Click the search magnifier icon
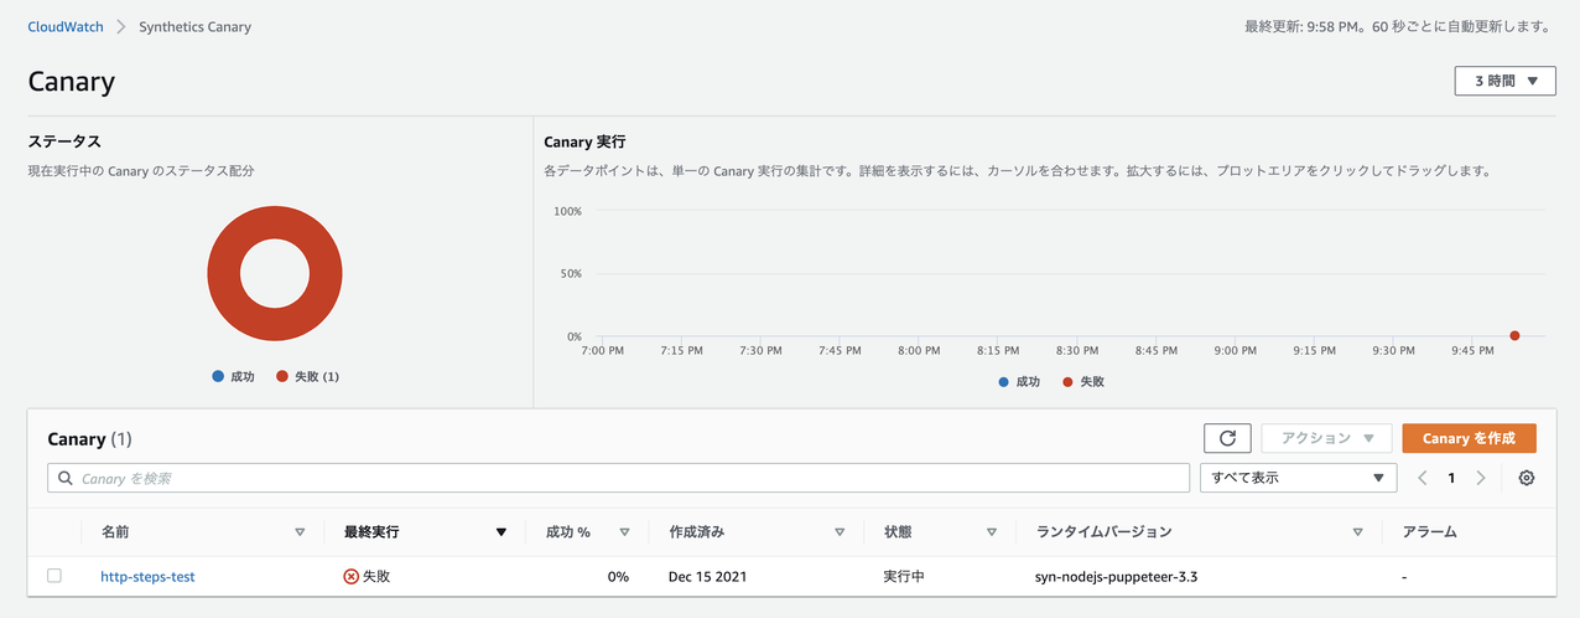Image resolution: width=1584 pixels, height=618 pixels. [65, 478]
